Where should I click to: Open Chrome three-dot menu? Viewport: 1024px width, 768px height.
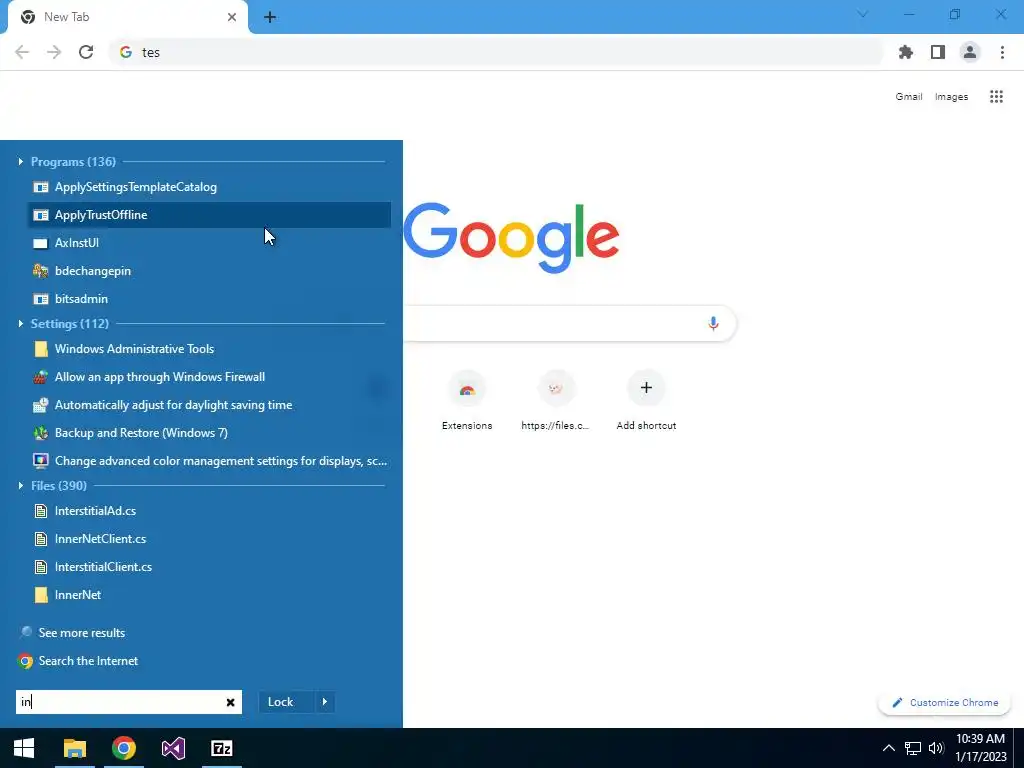[x=1002, y=52]
